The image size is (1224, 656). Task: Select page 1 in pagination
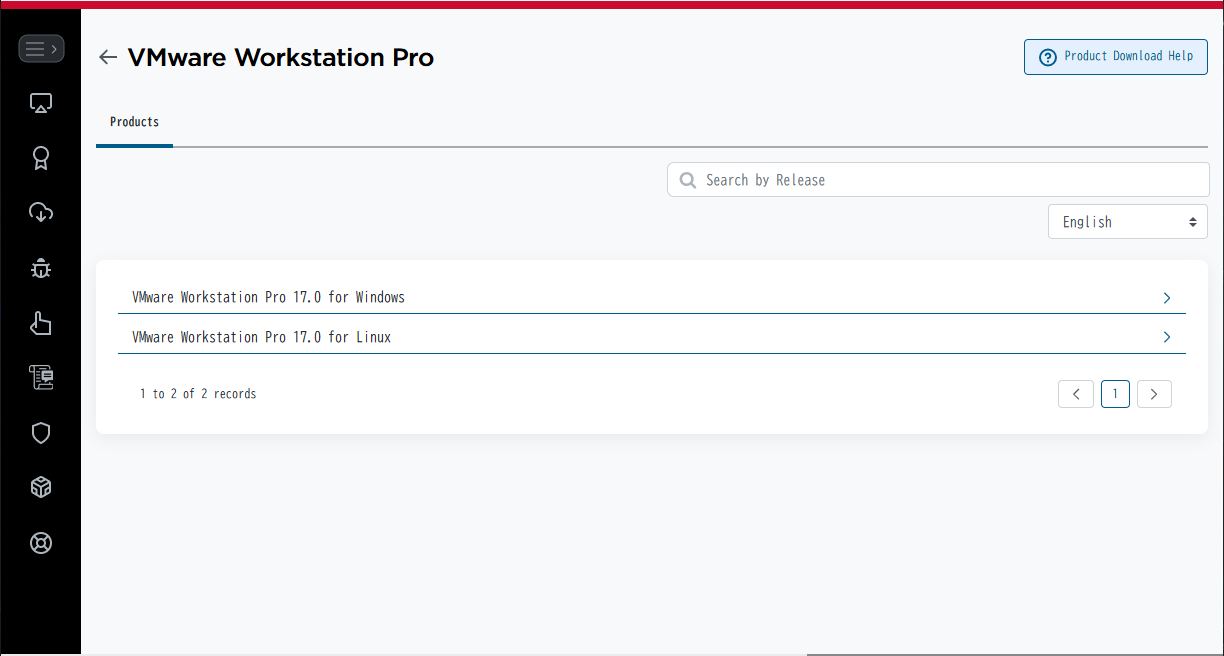[1115, 394]
